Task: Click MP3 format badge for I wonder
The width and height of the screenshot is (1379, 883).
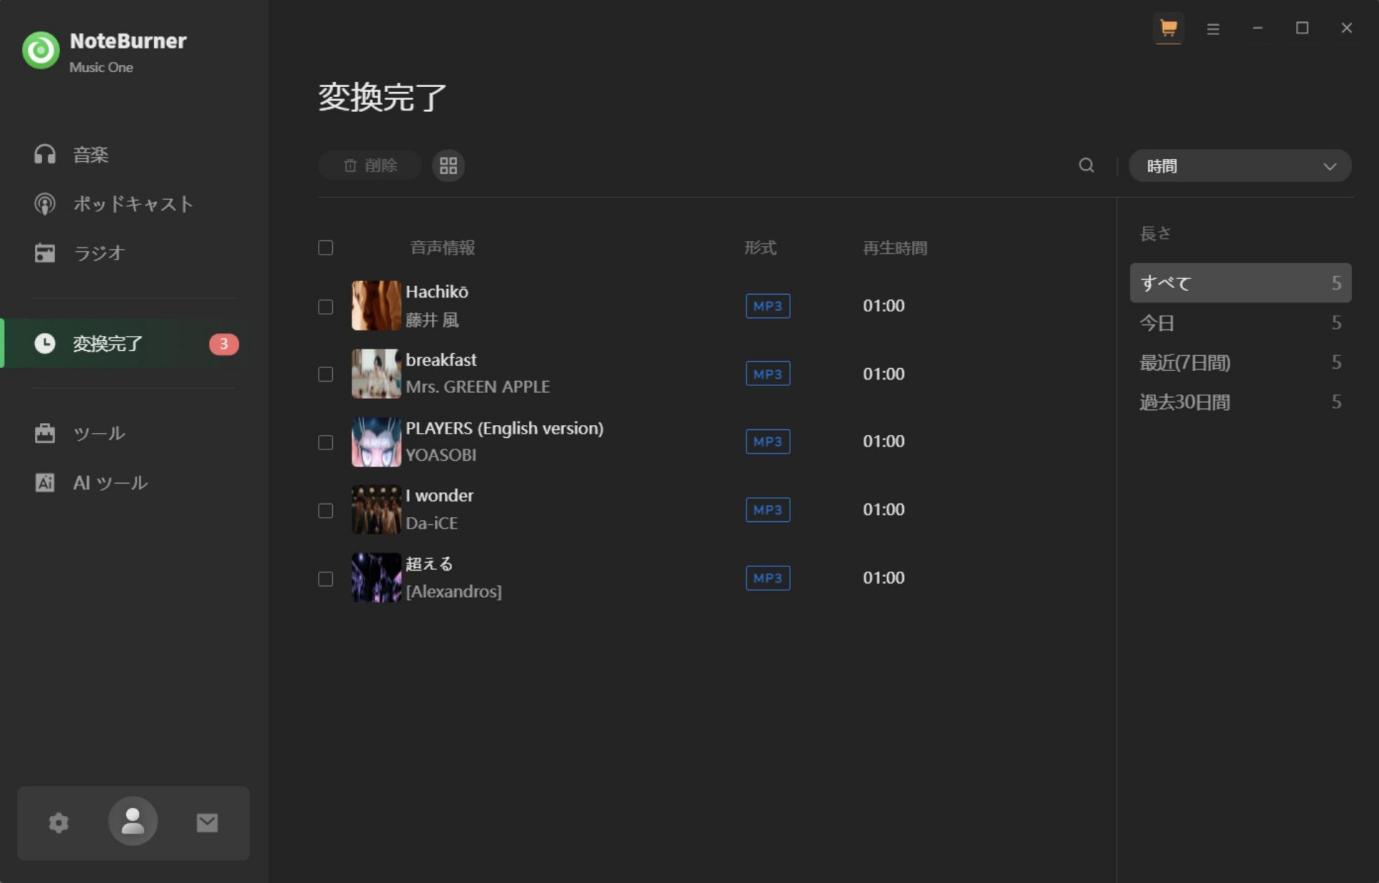Action: pos(768,510)
